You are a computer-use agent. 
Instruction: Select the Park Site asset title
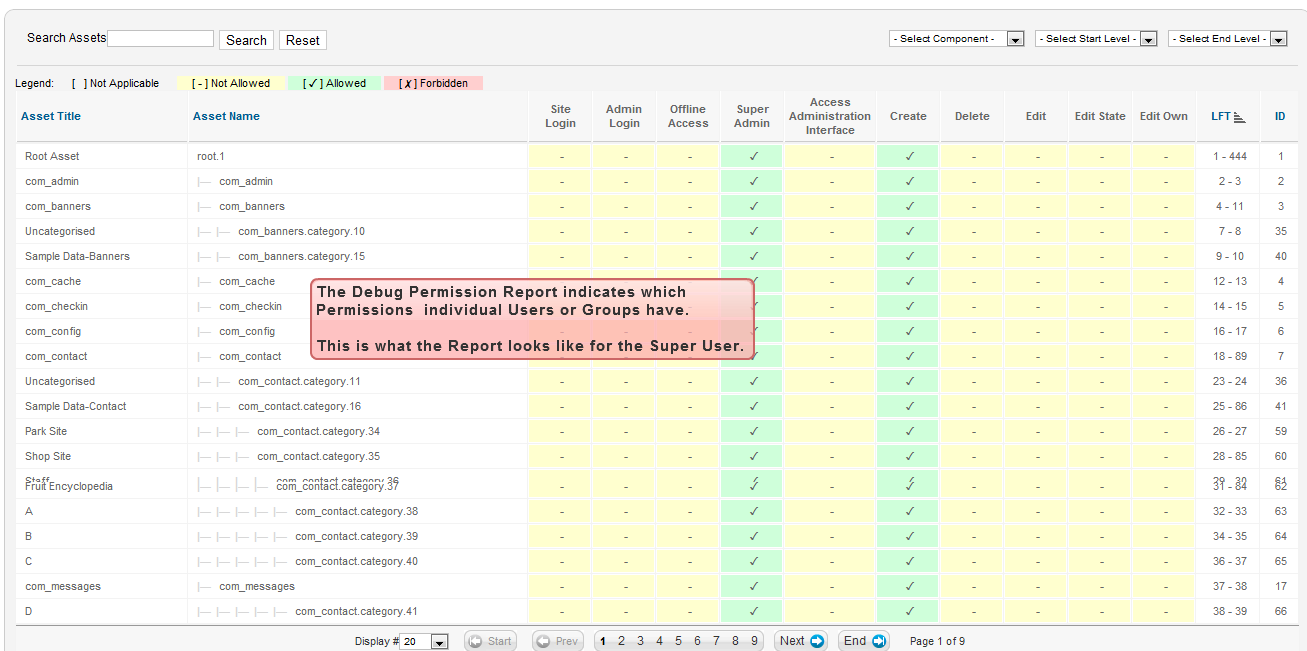click(46, 431)
